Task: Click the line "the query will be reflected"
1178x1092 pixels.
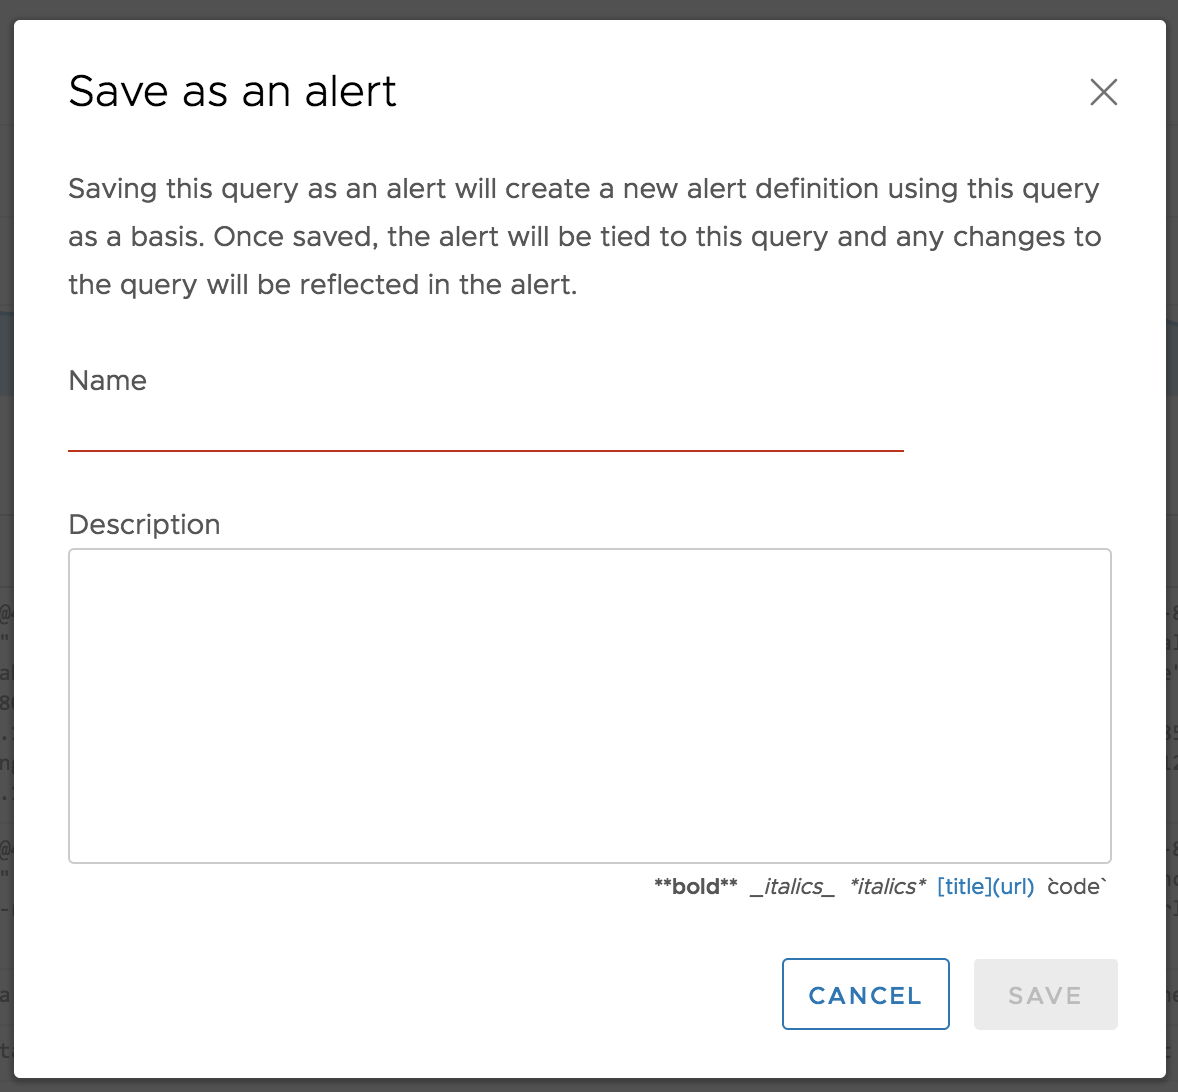Action: pos(322,285)
